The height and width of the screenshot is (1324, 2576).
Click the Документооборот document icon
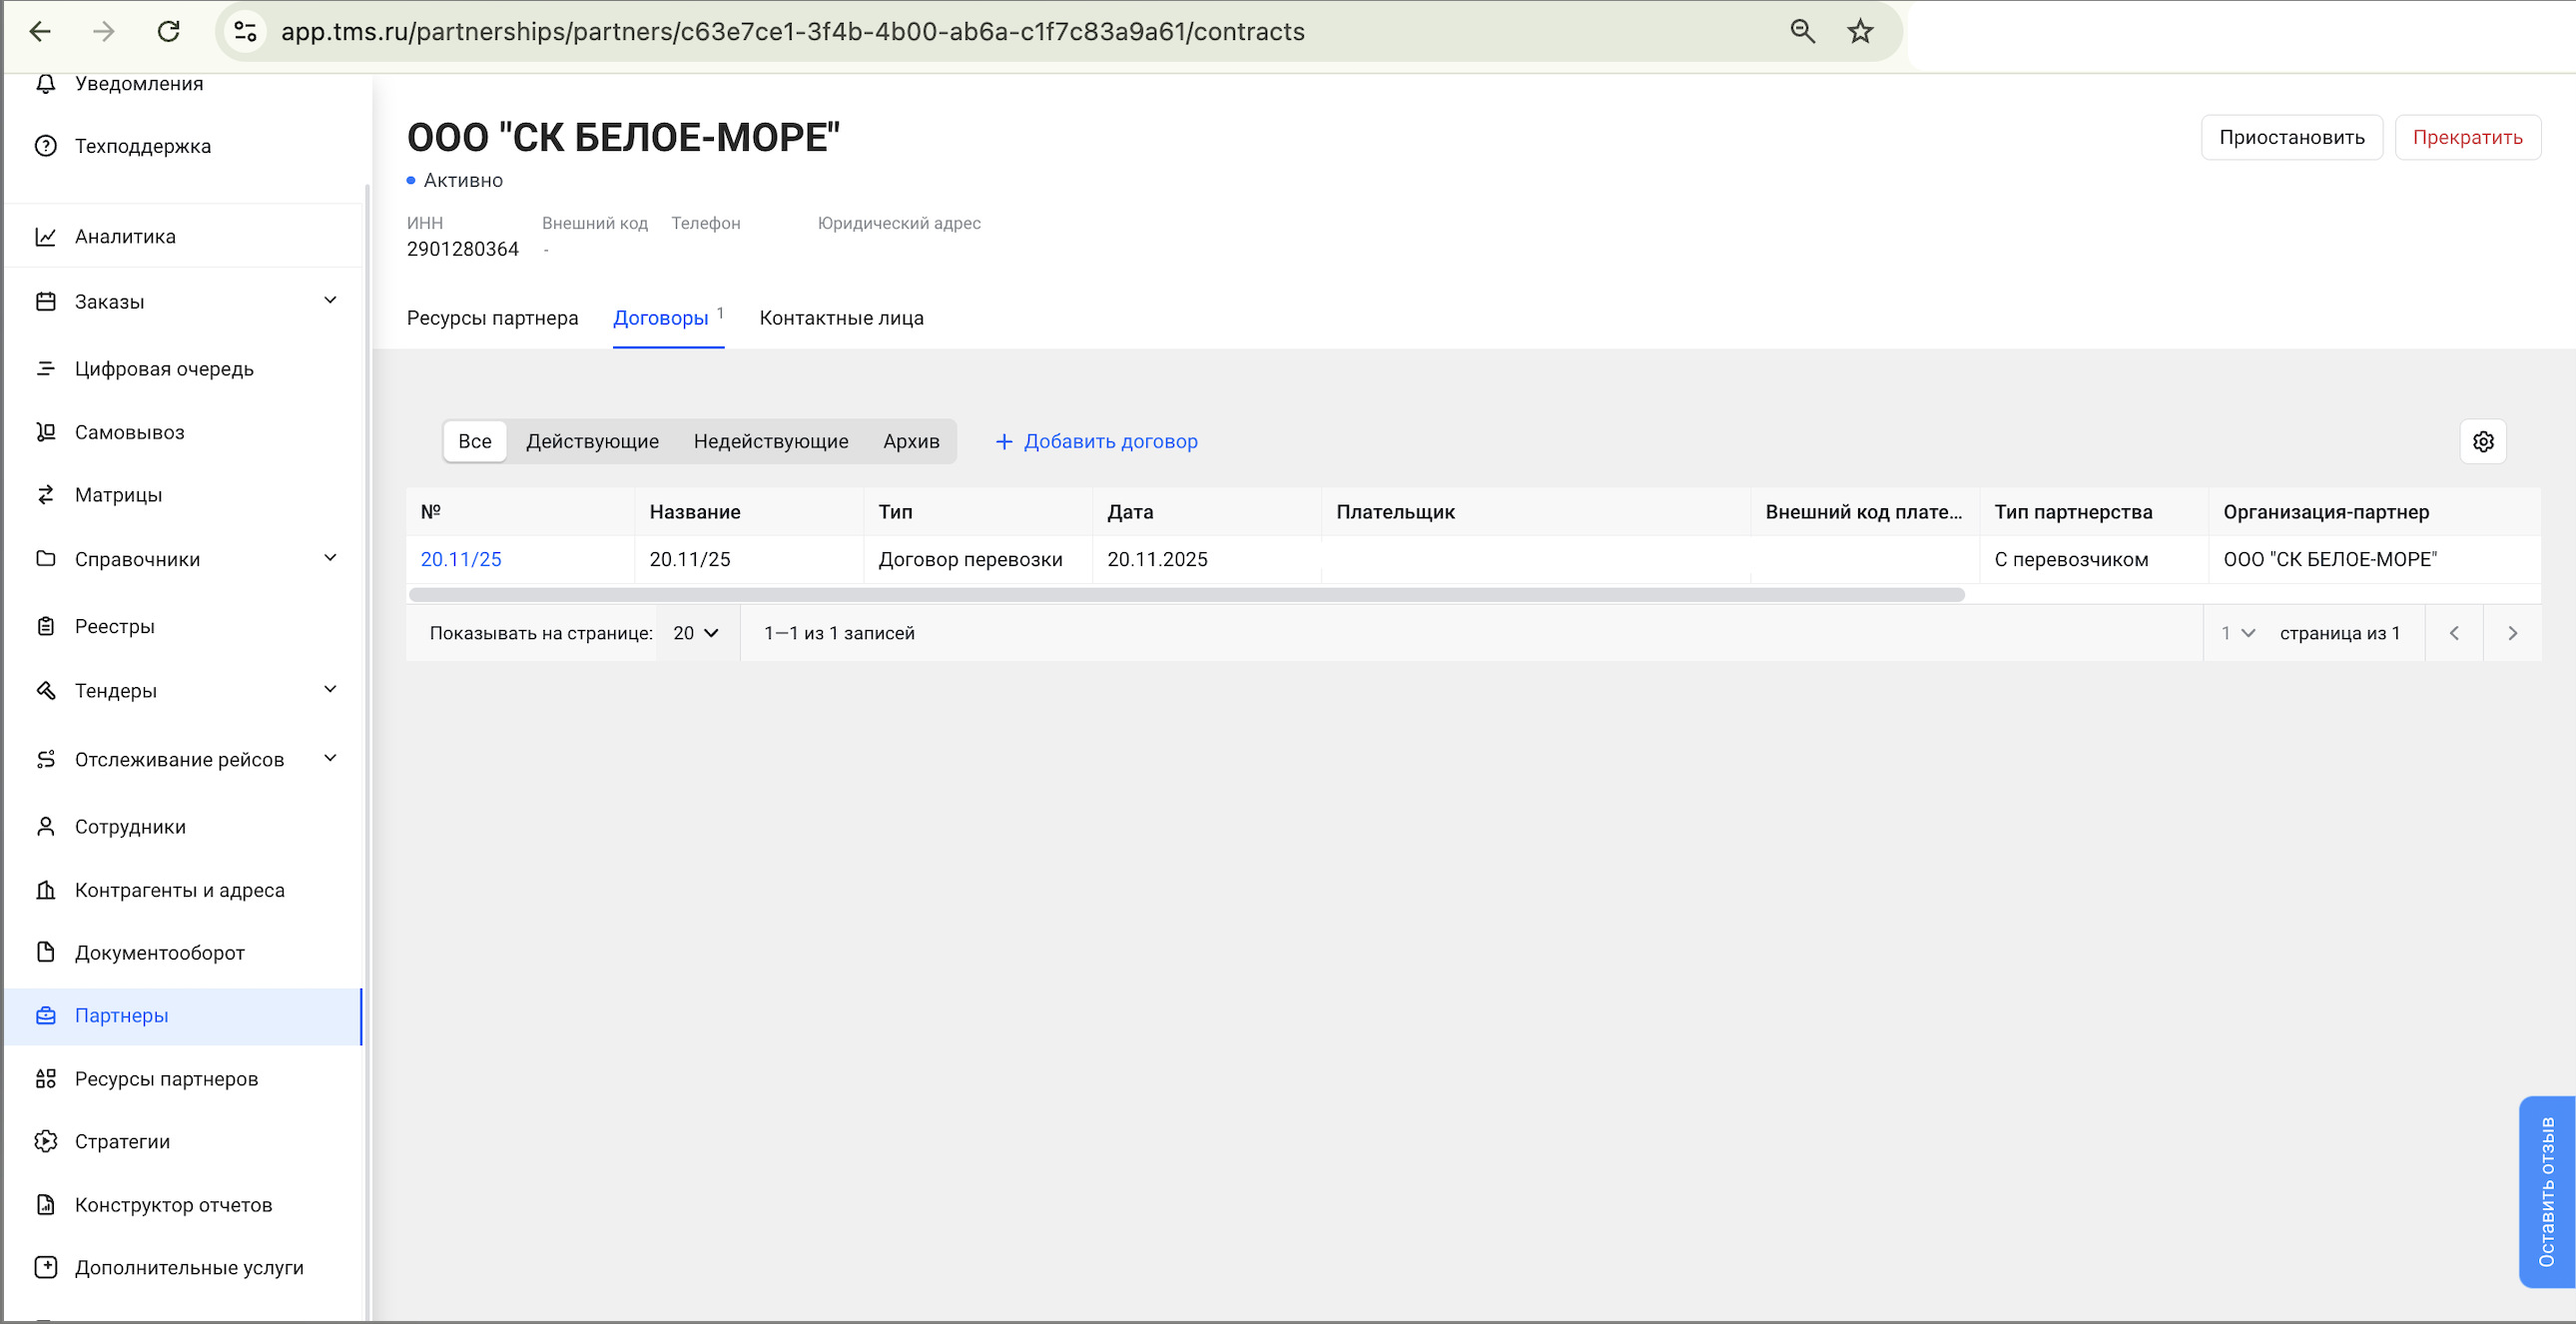[x=46, y=952]
